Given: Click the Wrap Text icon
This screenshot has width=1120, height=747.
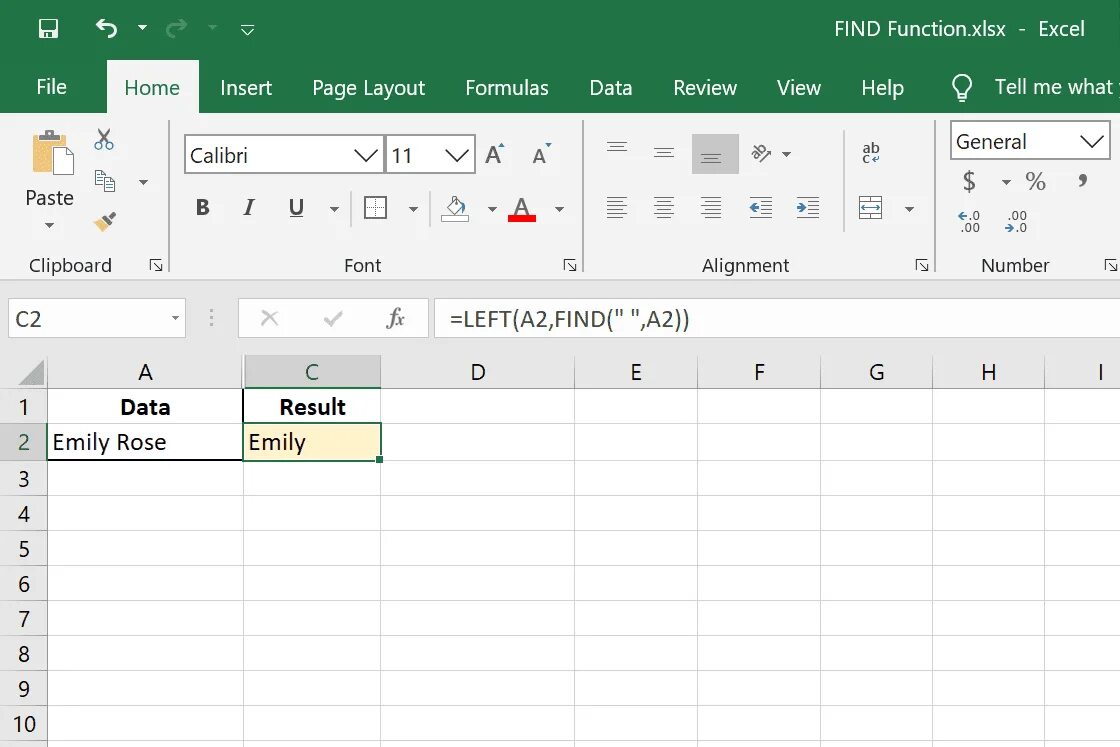Looking at the screenshot, I should (871, 153).
